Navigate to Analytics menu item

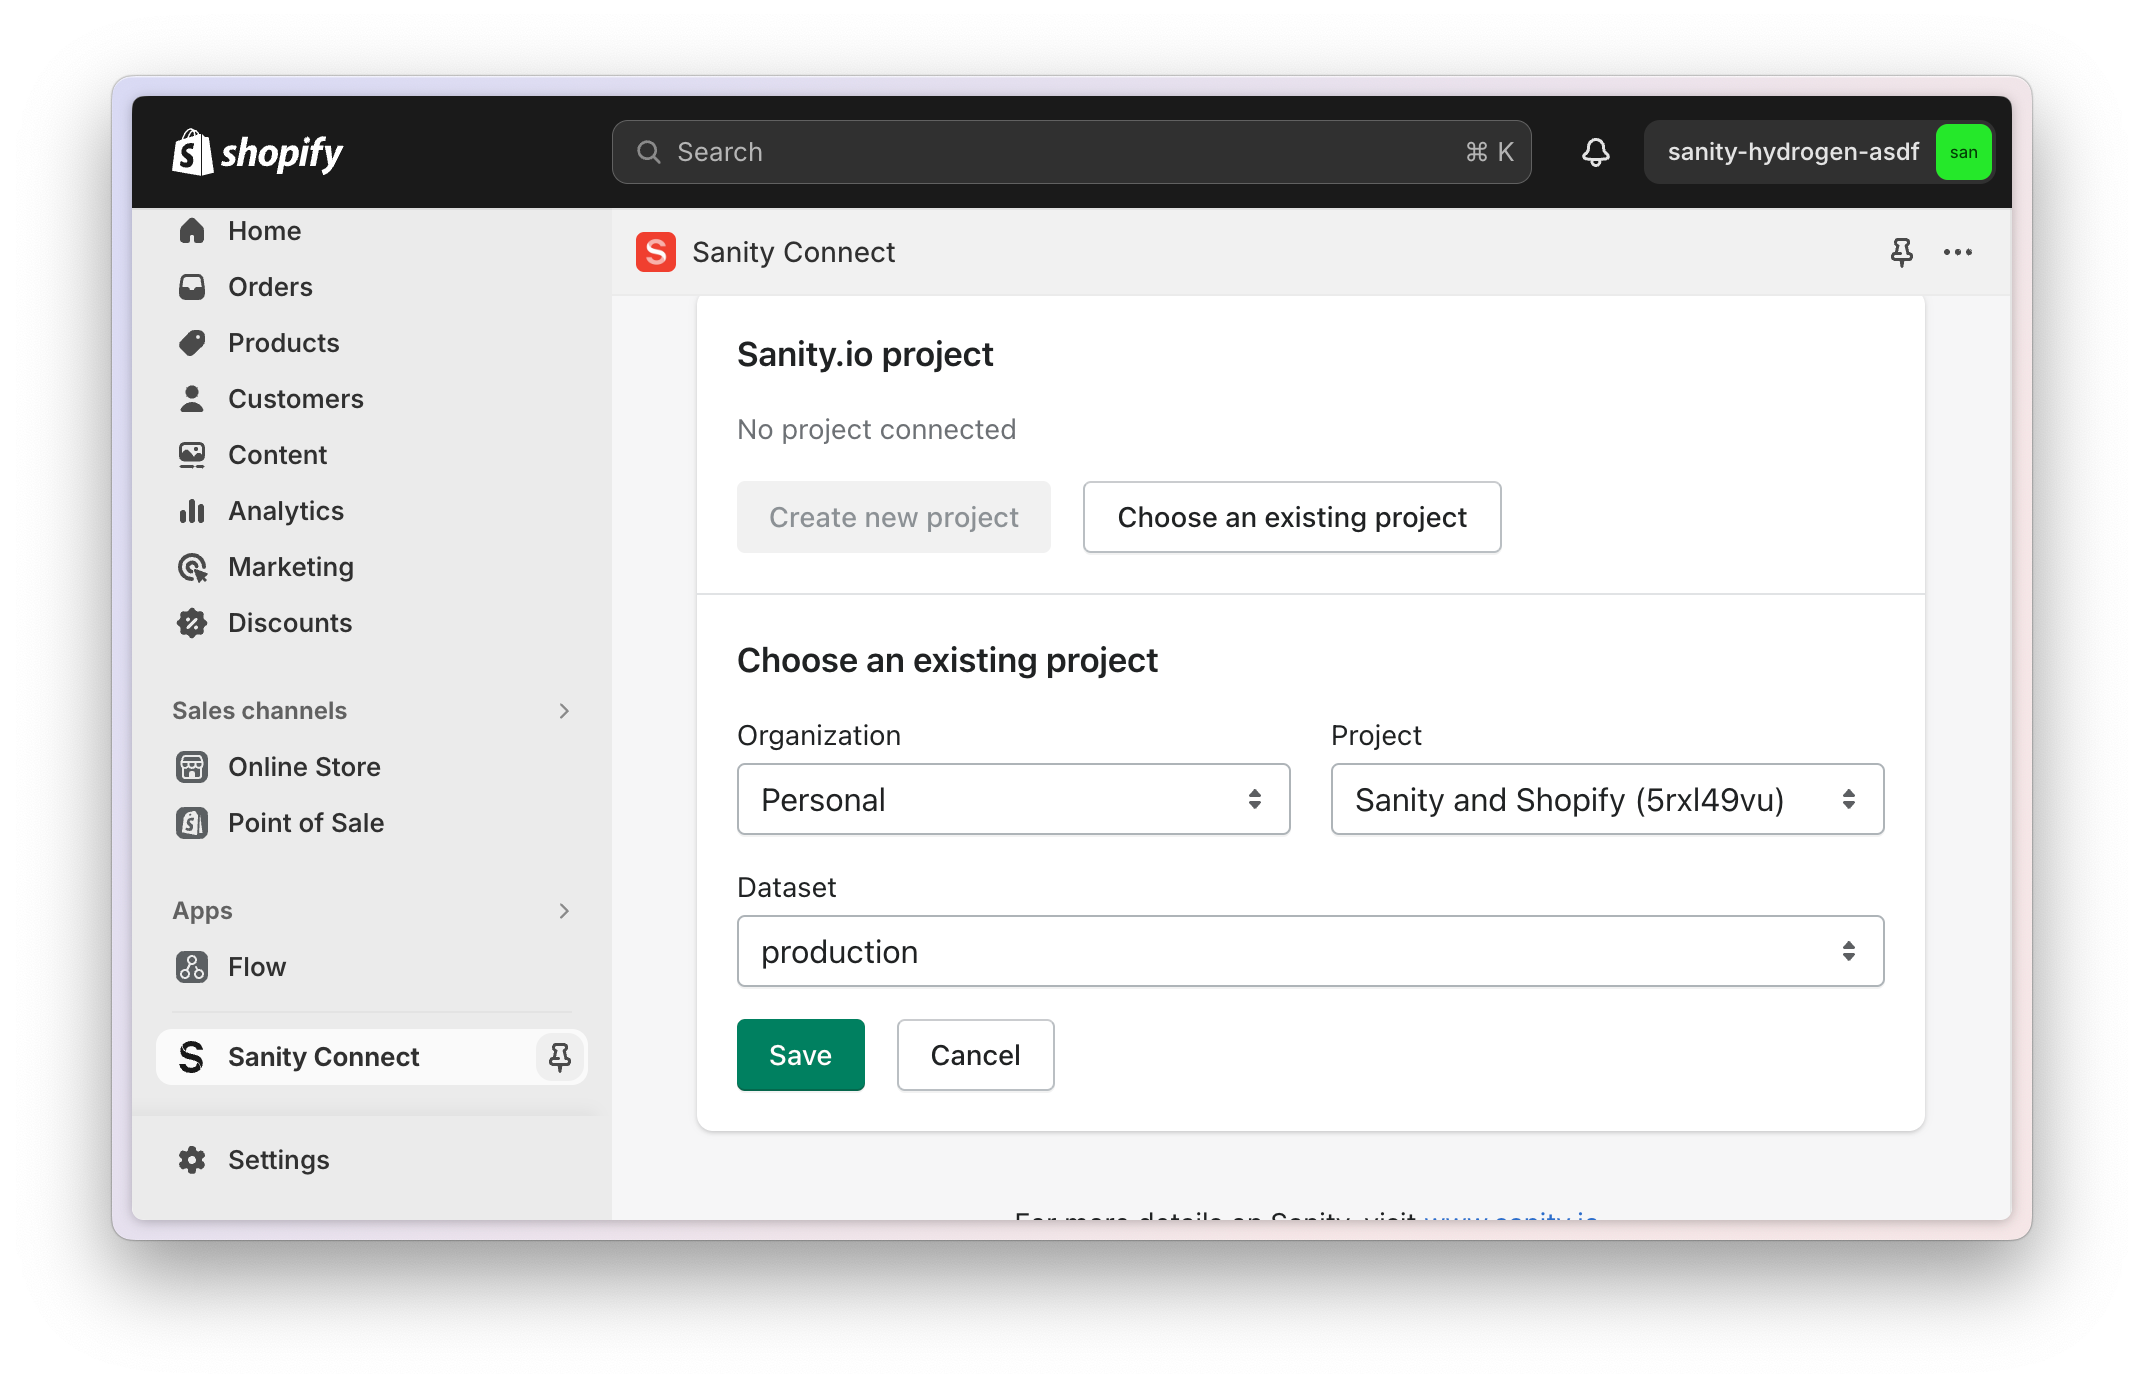pyautogui.click(x=288, y=511)
